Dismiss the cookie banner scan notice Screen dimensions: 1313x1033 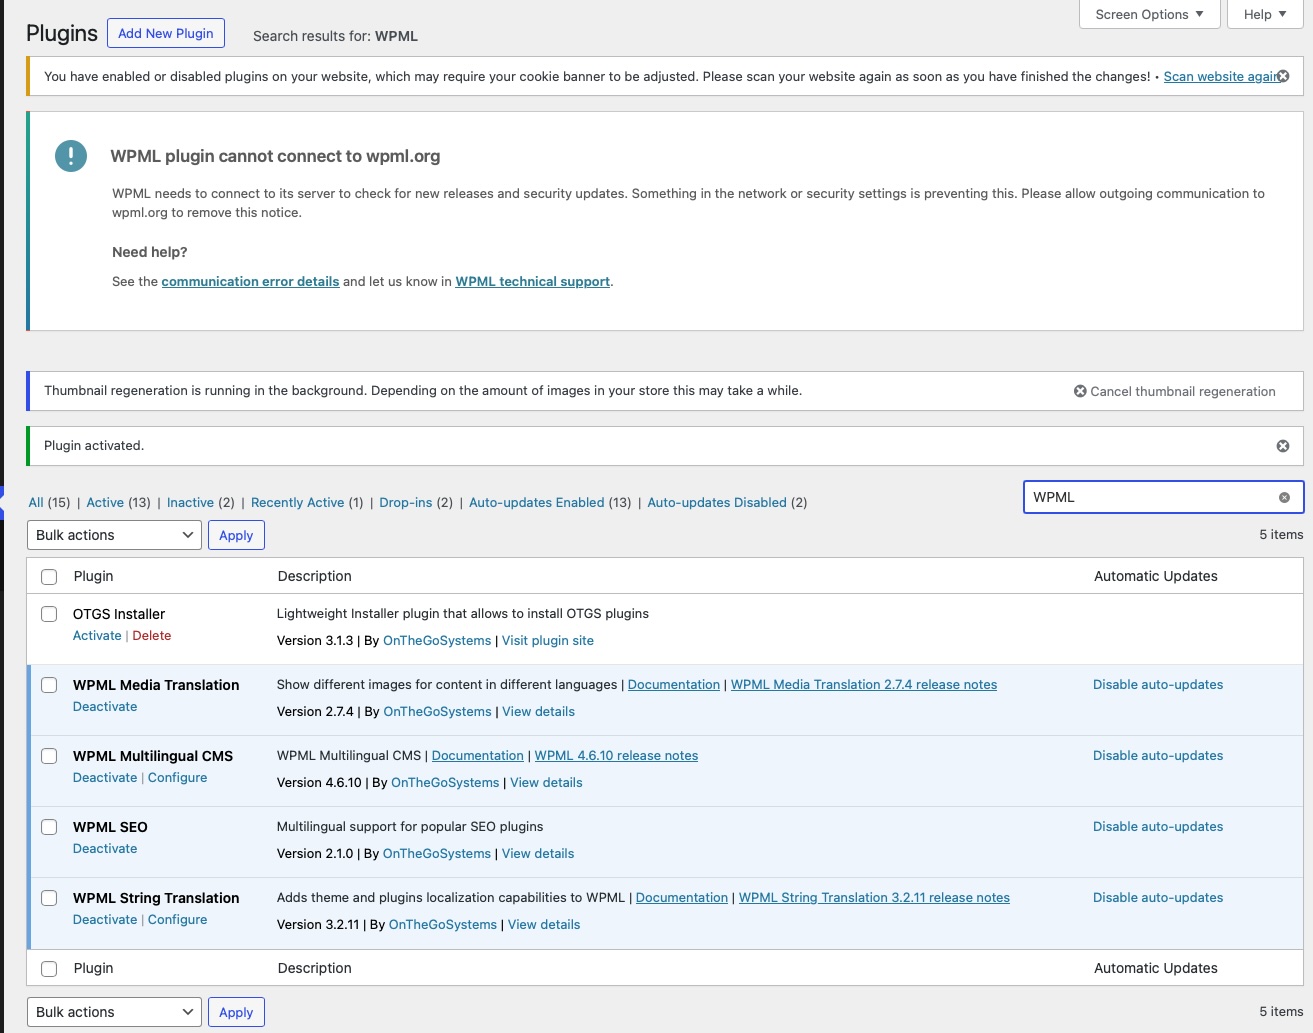1283,76
